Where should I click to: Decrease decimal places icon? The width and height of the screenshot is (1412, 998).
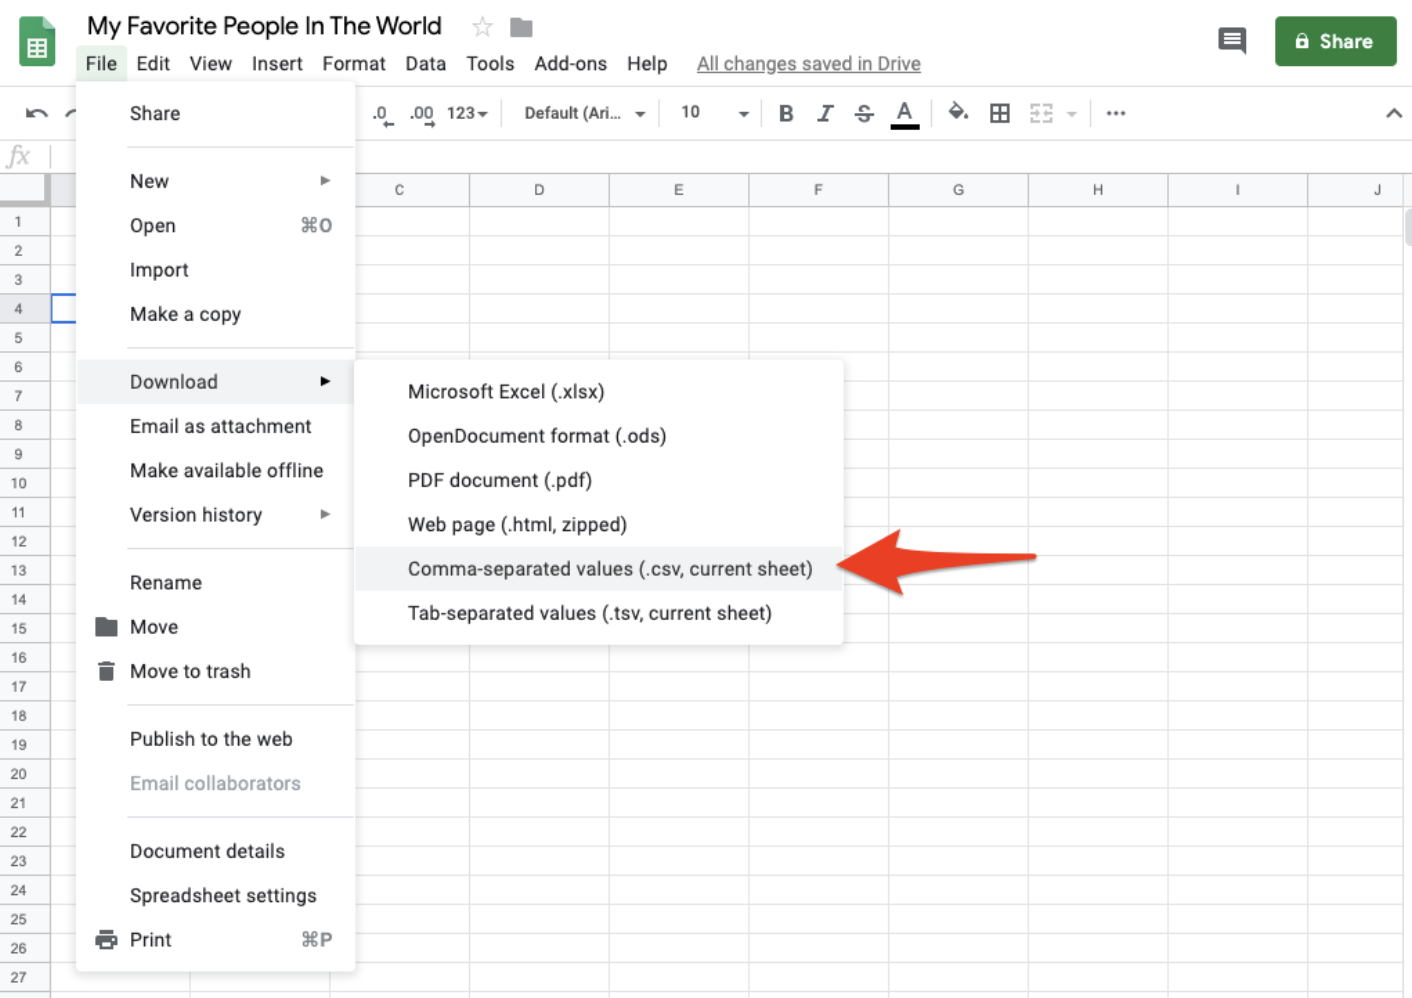coord(382,114)
